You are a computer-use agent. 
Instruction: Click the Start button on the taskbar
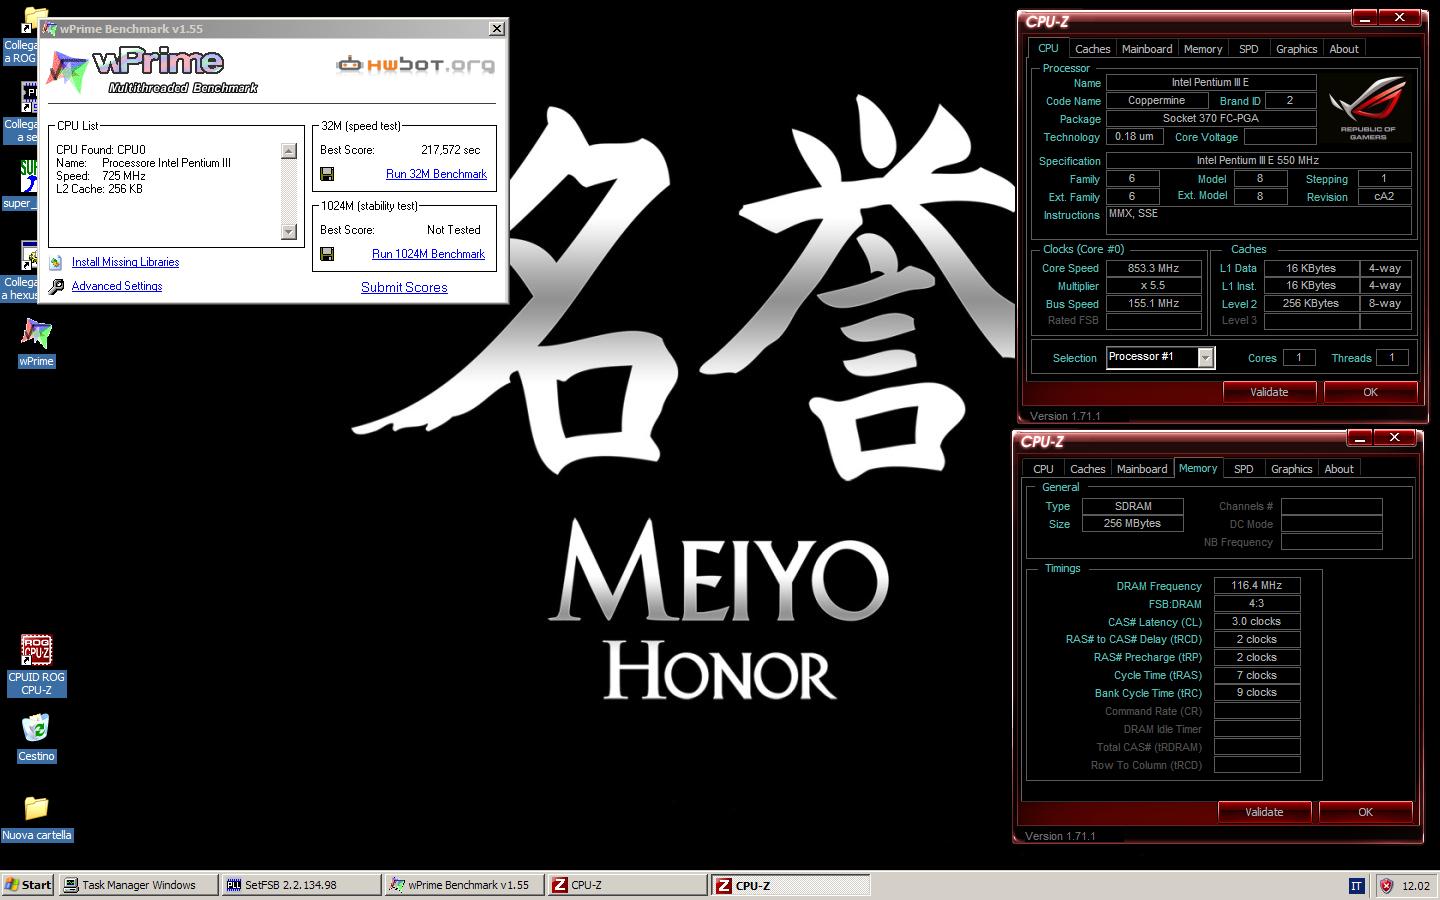point(28,885)
